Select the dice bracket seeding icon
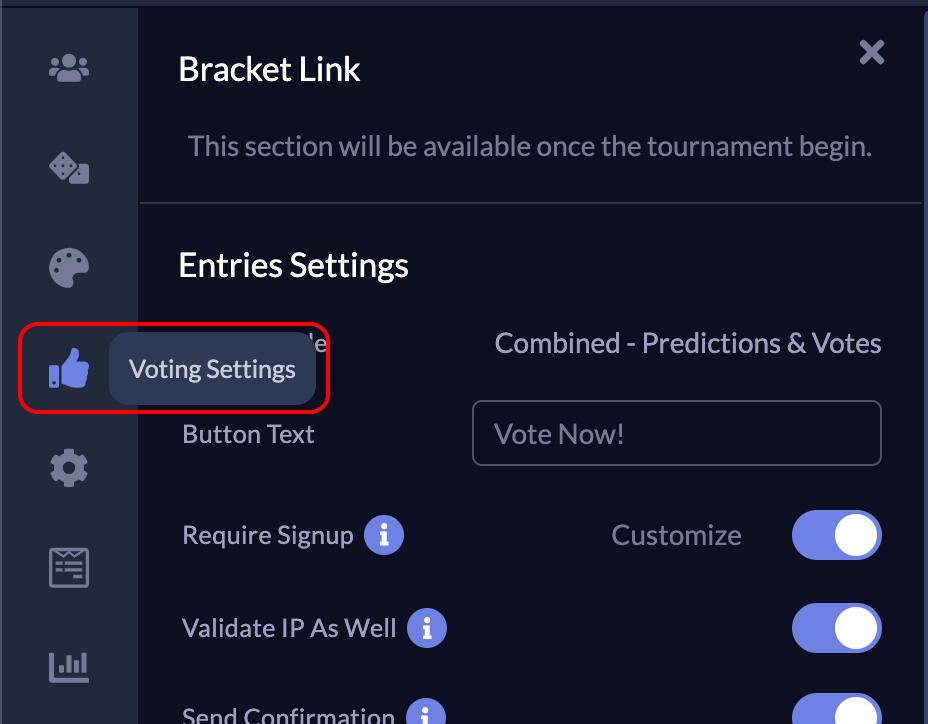928x724 pixels. coord(68,168)
